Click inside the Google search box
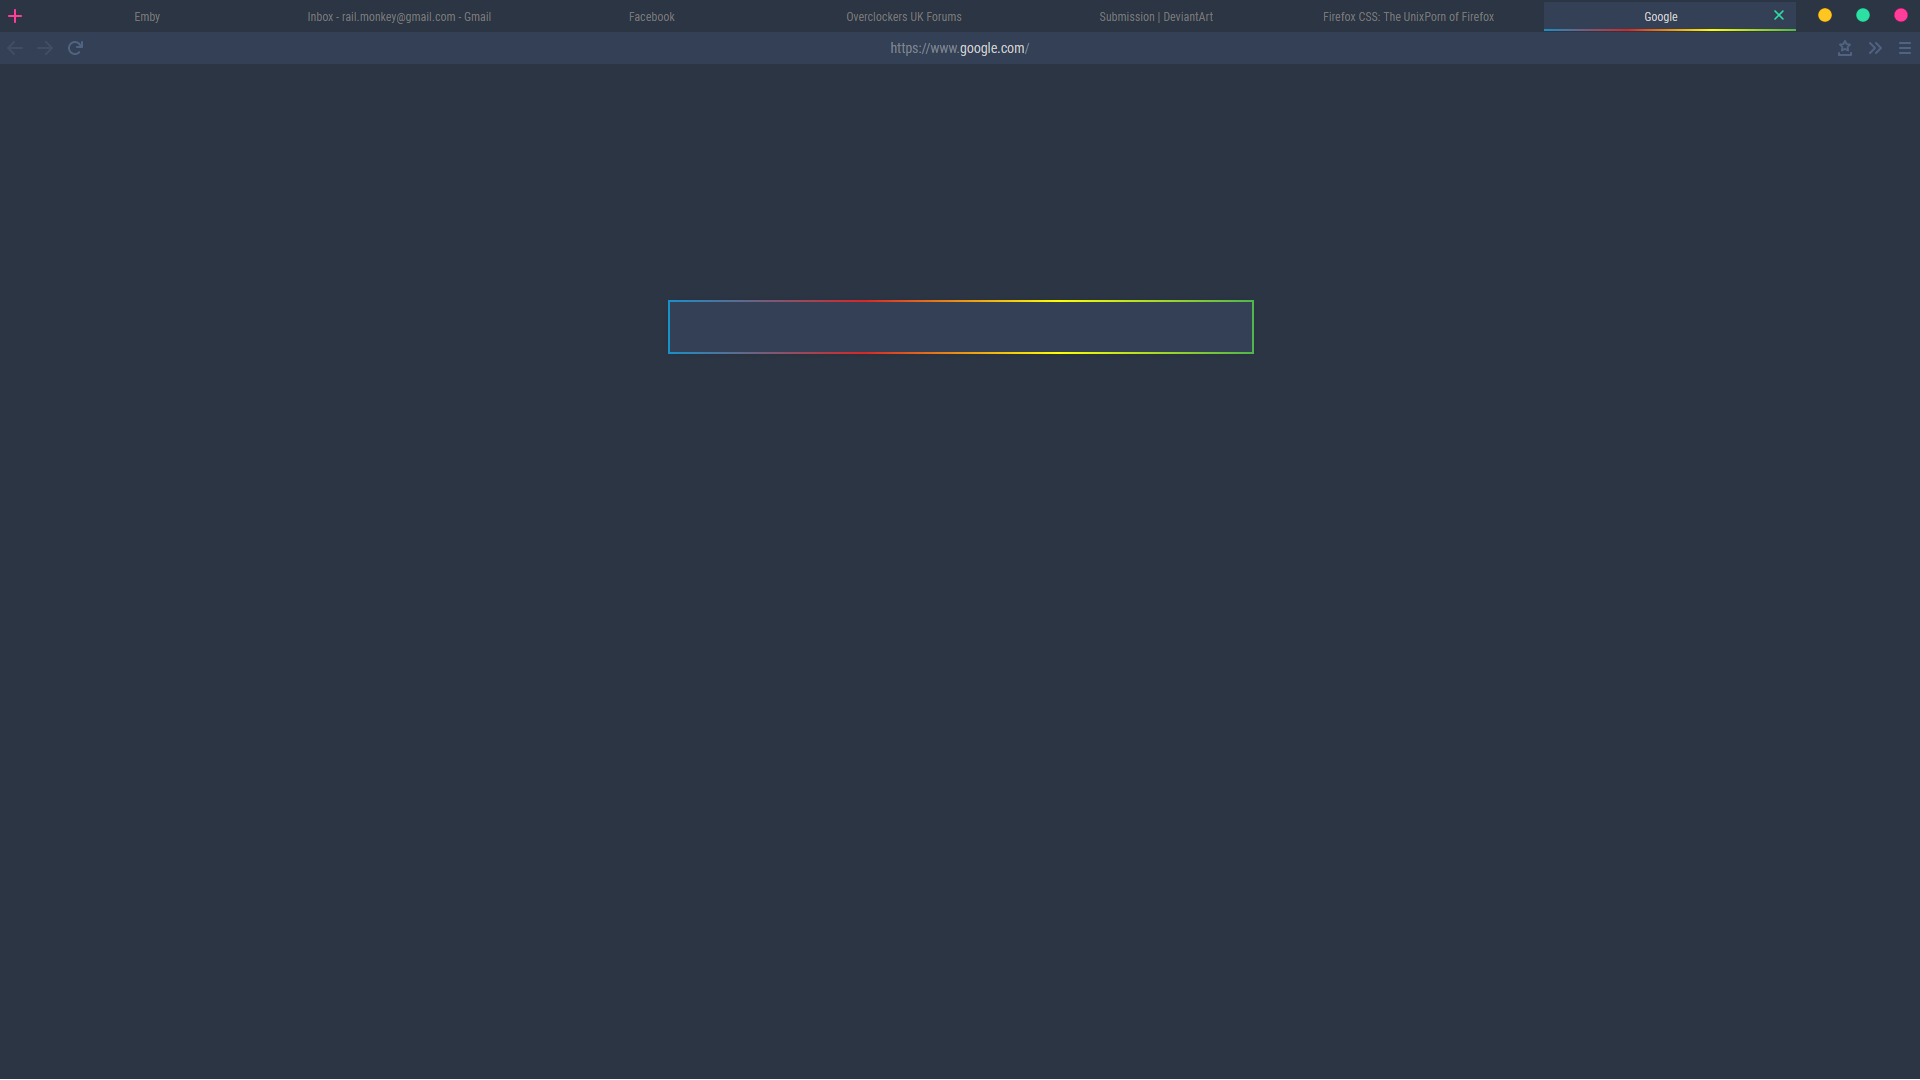This screenshot has width=1920, height=1080. click(x=960, y=326)
